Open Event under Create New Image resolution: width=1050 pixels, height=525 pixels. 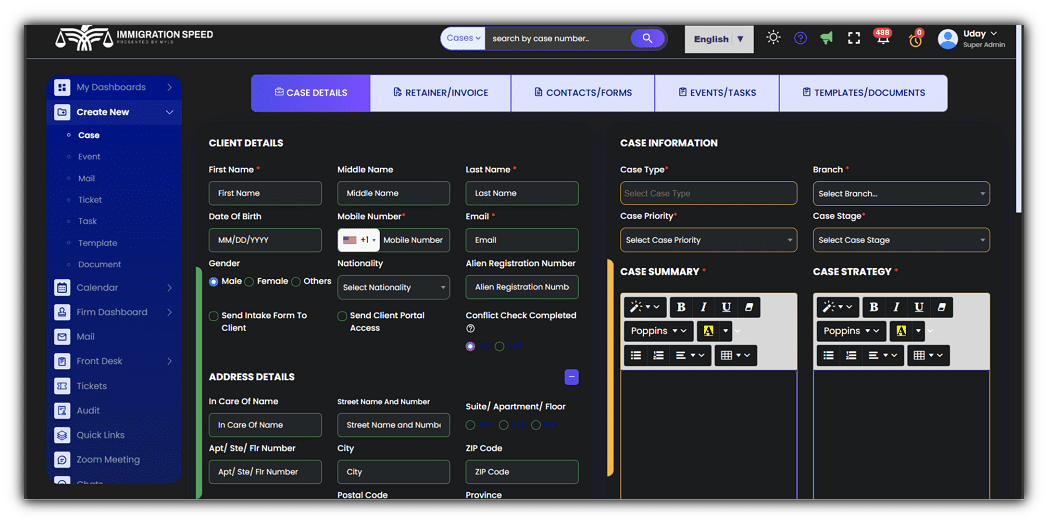(x=89, y=157)
